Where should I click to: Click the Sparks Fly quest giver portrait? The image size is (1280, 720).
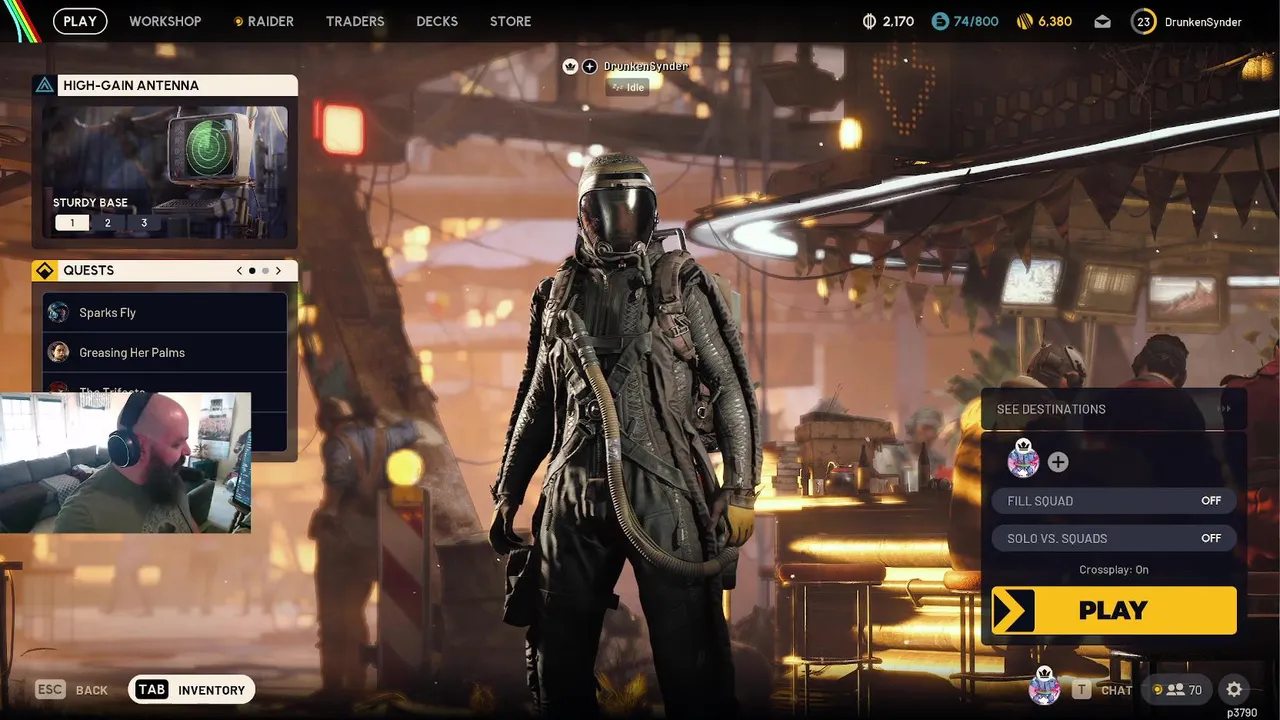[x=58, y=312]
